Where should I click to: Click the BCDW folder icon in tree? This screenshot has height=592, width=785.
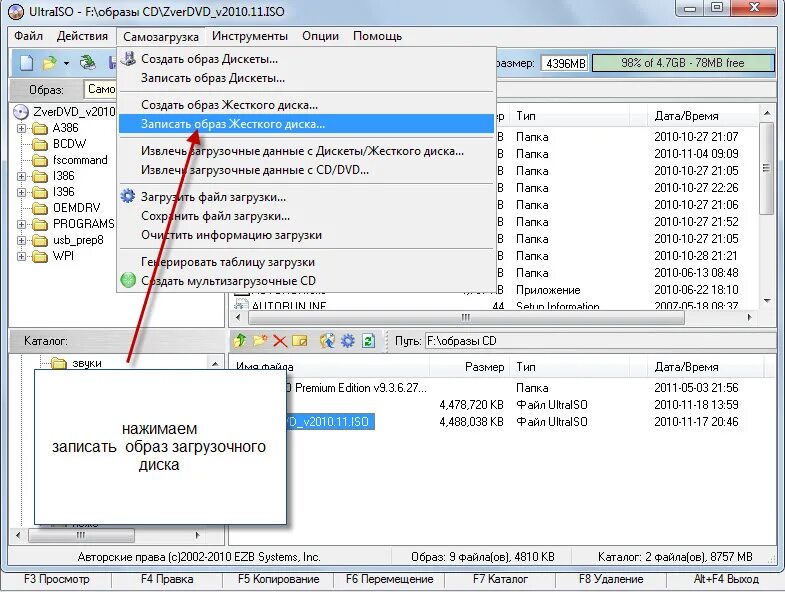(40, 144)
